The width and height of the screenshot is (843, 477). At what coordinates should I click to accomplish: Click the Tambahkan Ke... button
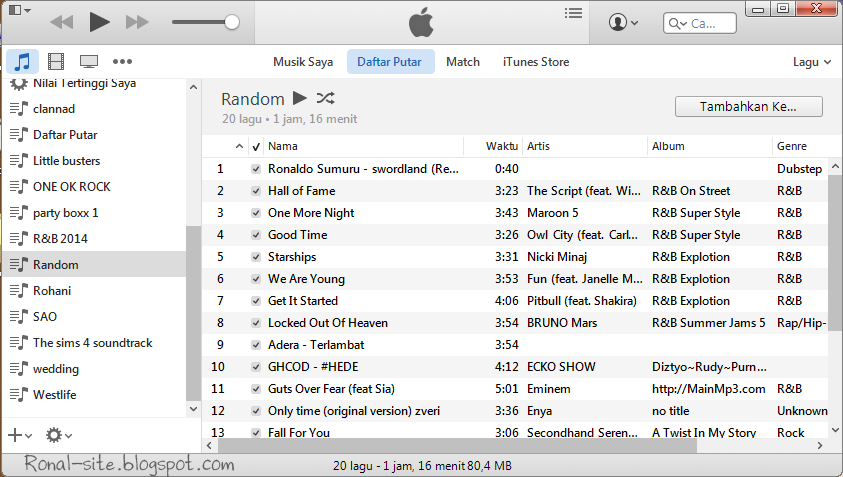(x=748, y=106)
